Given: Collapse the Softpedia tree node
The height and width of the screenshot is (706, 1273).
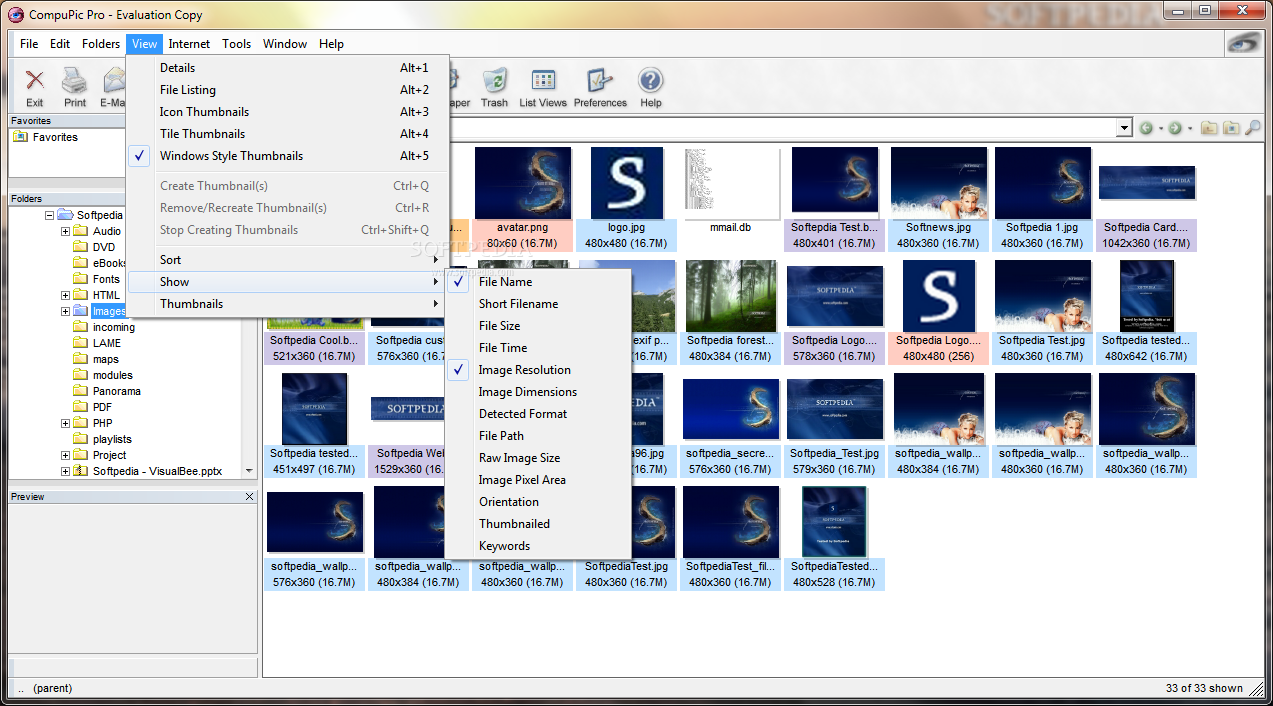Looking at the screenshot, I should point(50,215).
